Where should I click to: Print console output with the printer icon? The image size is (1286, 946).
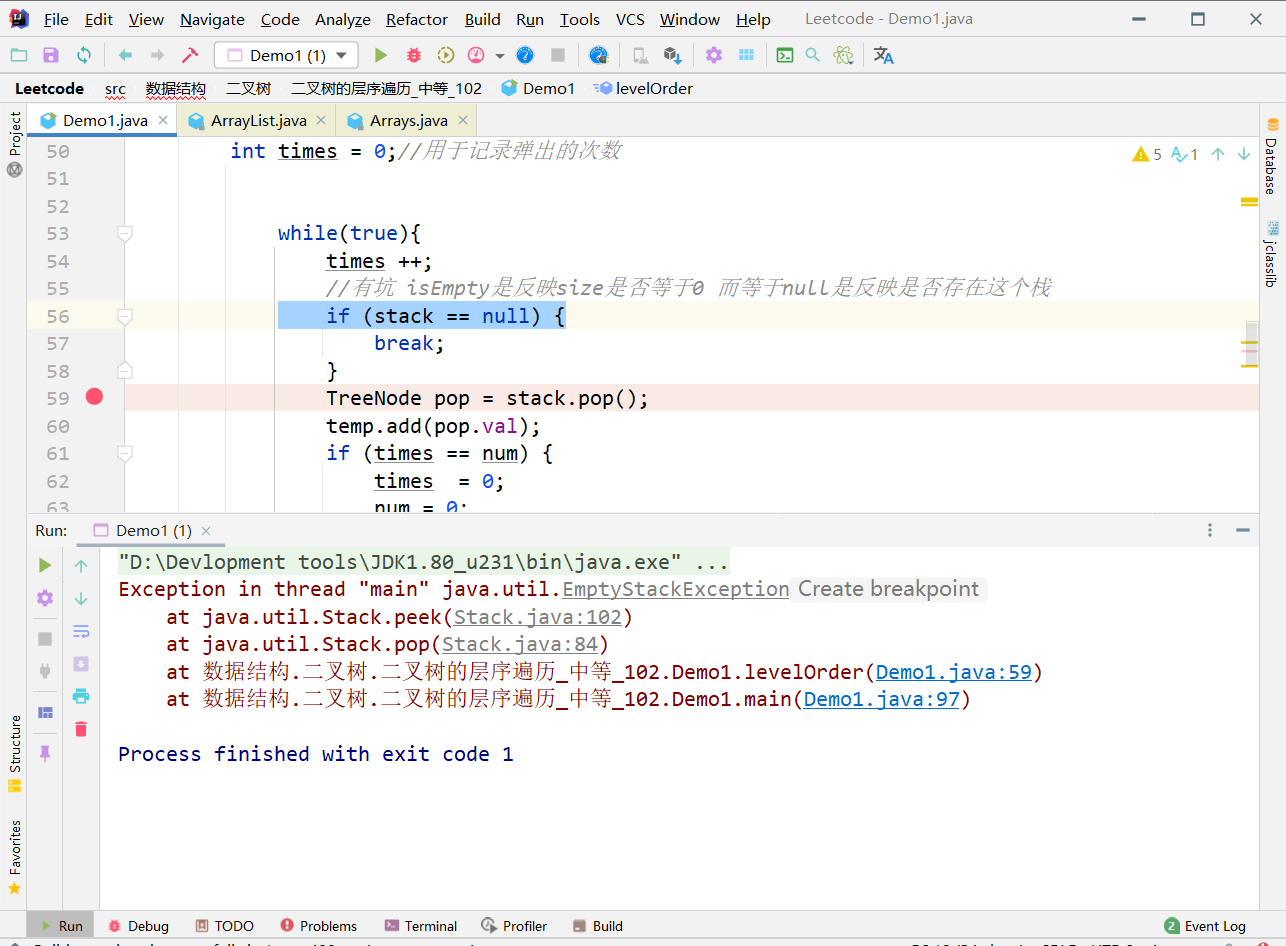pyautogui.click(x=81, y=697)
